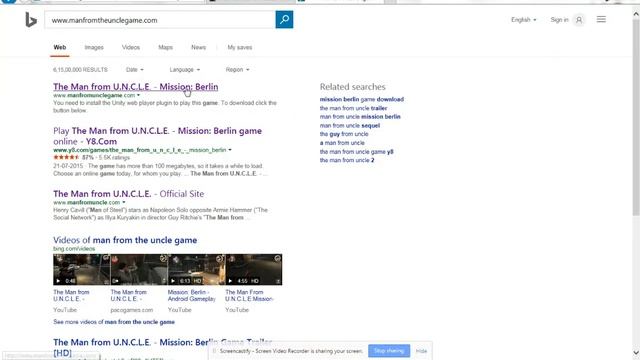Open Mission: Berlin Game Trailer [HD] result
The height and width of the screenshot is (360, 640).
(162, 347)
